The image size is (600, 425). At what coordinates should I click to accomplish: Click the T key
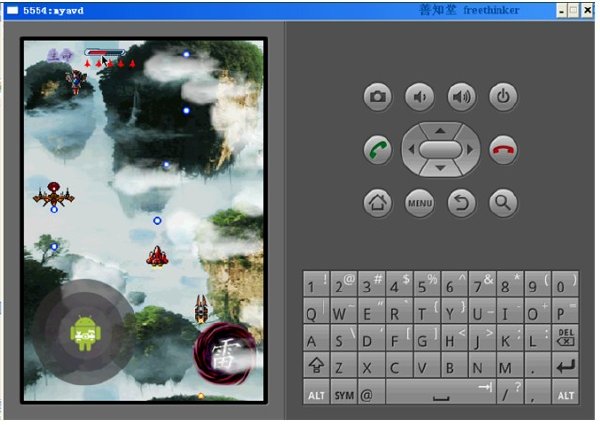pyautogui.click(x=427, y=311)
